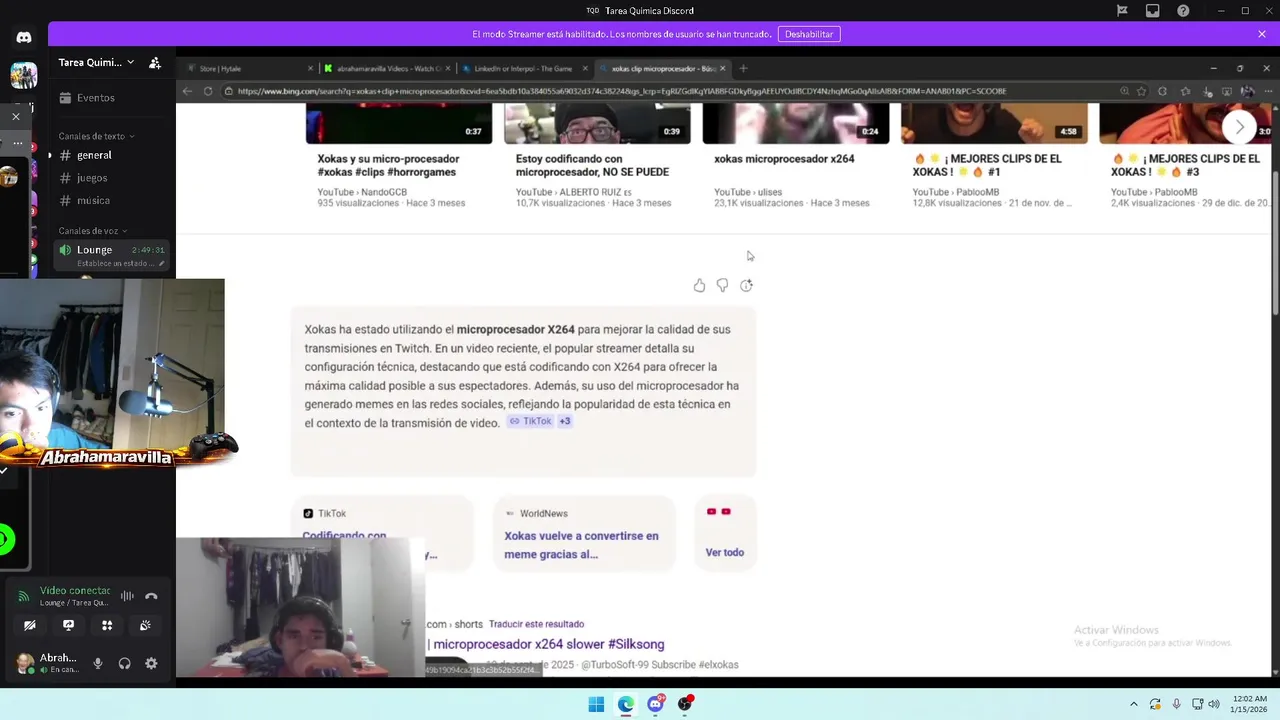Expand the +3 sources chip
The image size is (1280, 720).
tap(565, 421)
